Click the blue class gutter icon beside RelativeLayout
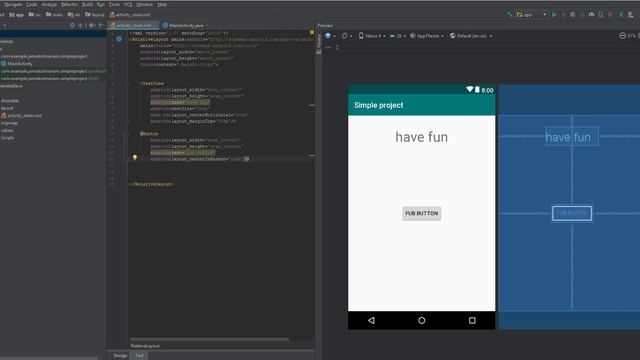Image resolution: width=640 pixels, height=360 pixels. [119, 39]
